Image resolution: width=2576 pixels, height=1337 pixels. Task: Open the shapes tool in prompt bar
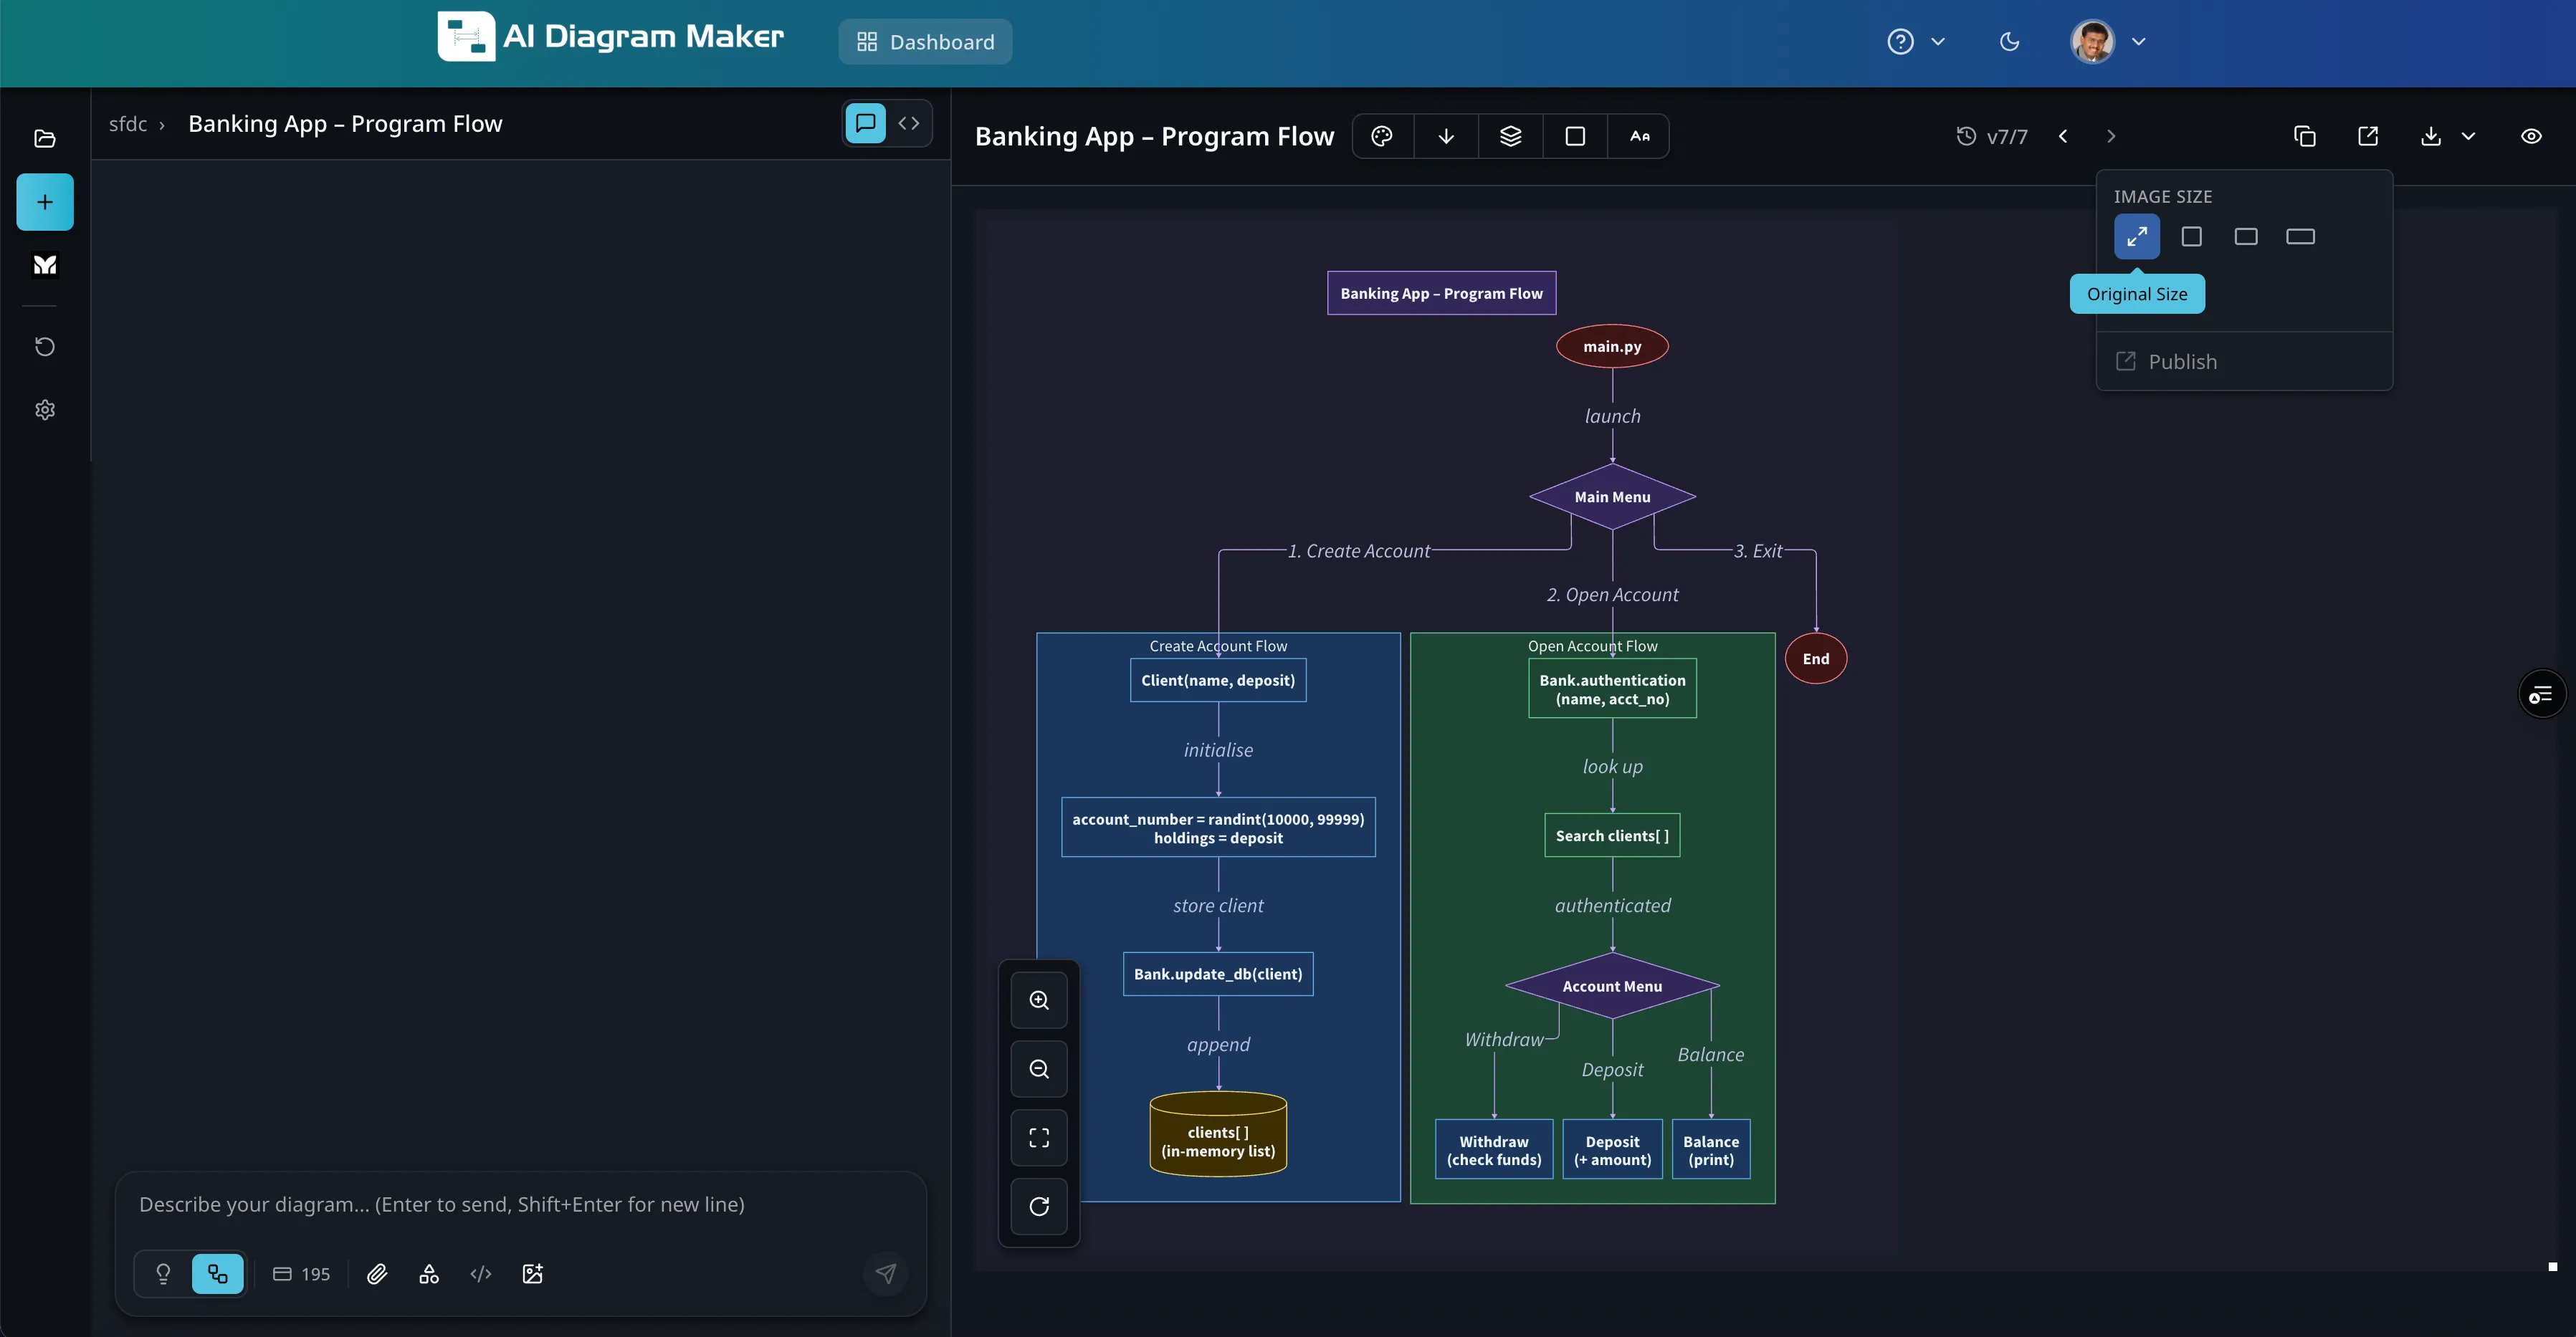(429, 1274)
